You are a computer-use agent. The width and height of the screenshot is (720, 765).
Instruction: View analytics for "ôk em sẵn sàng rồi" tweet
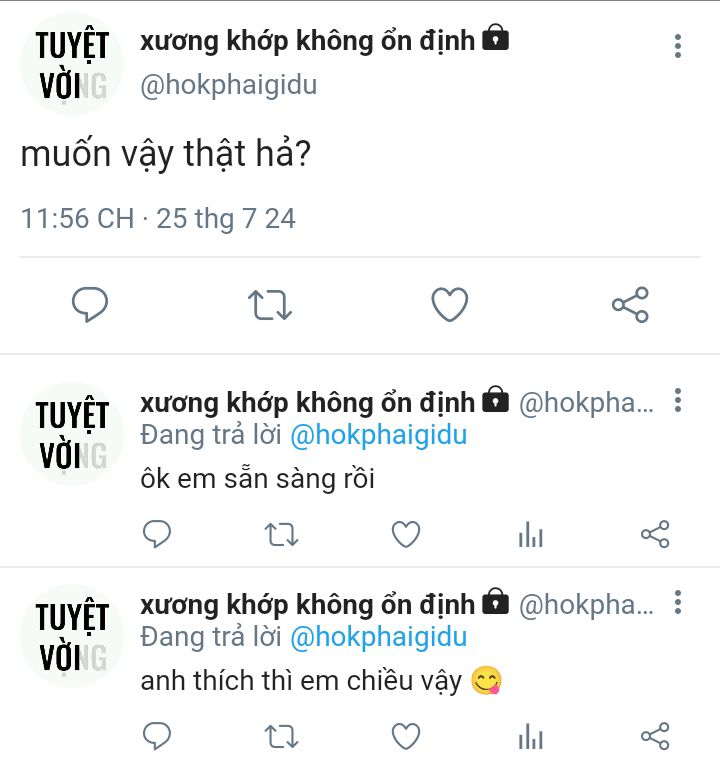530,536
